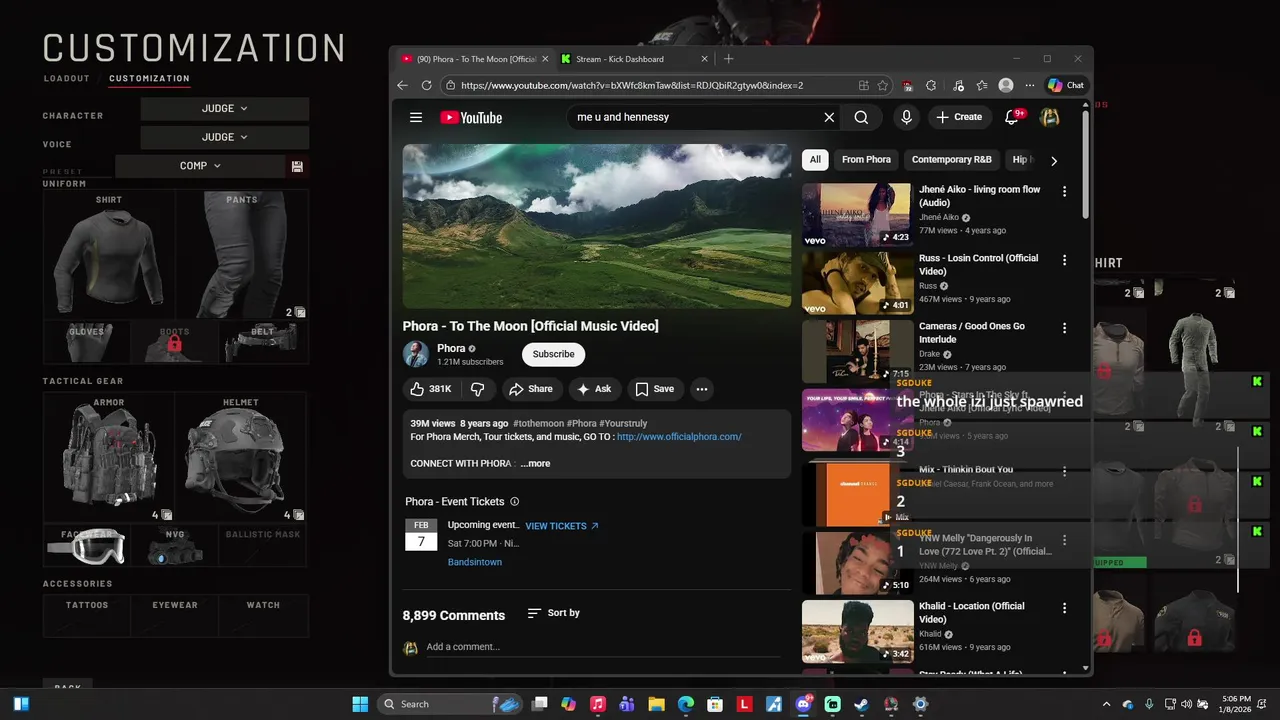Refresh the YouTube page
Viewport: 1280px width, 720px height.
427,85
